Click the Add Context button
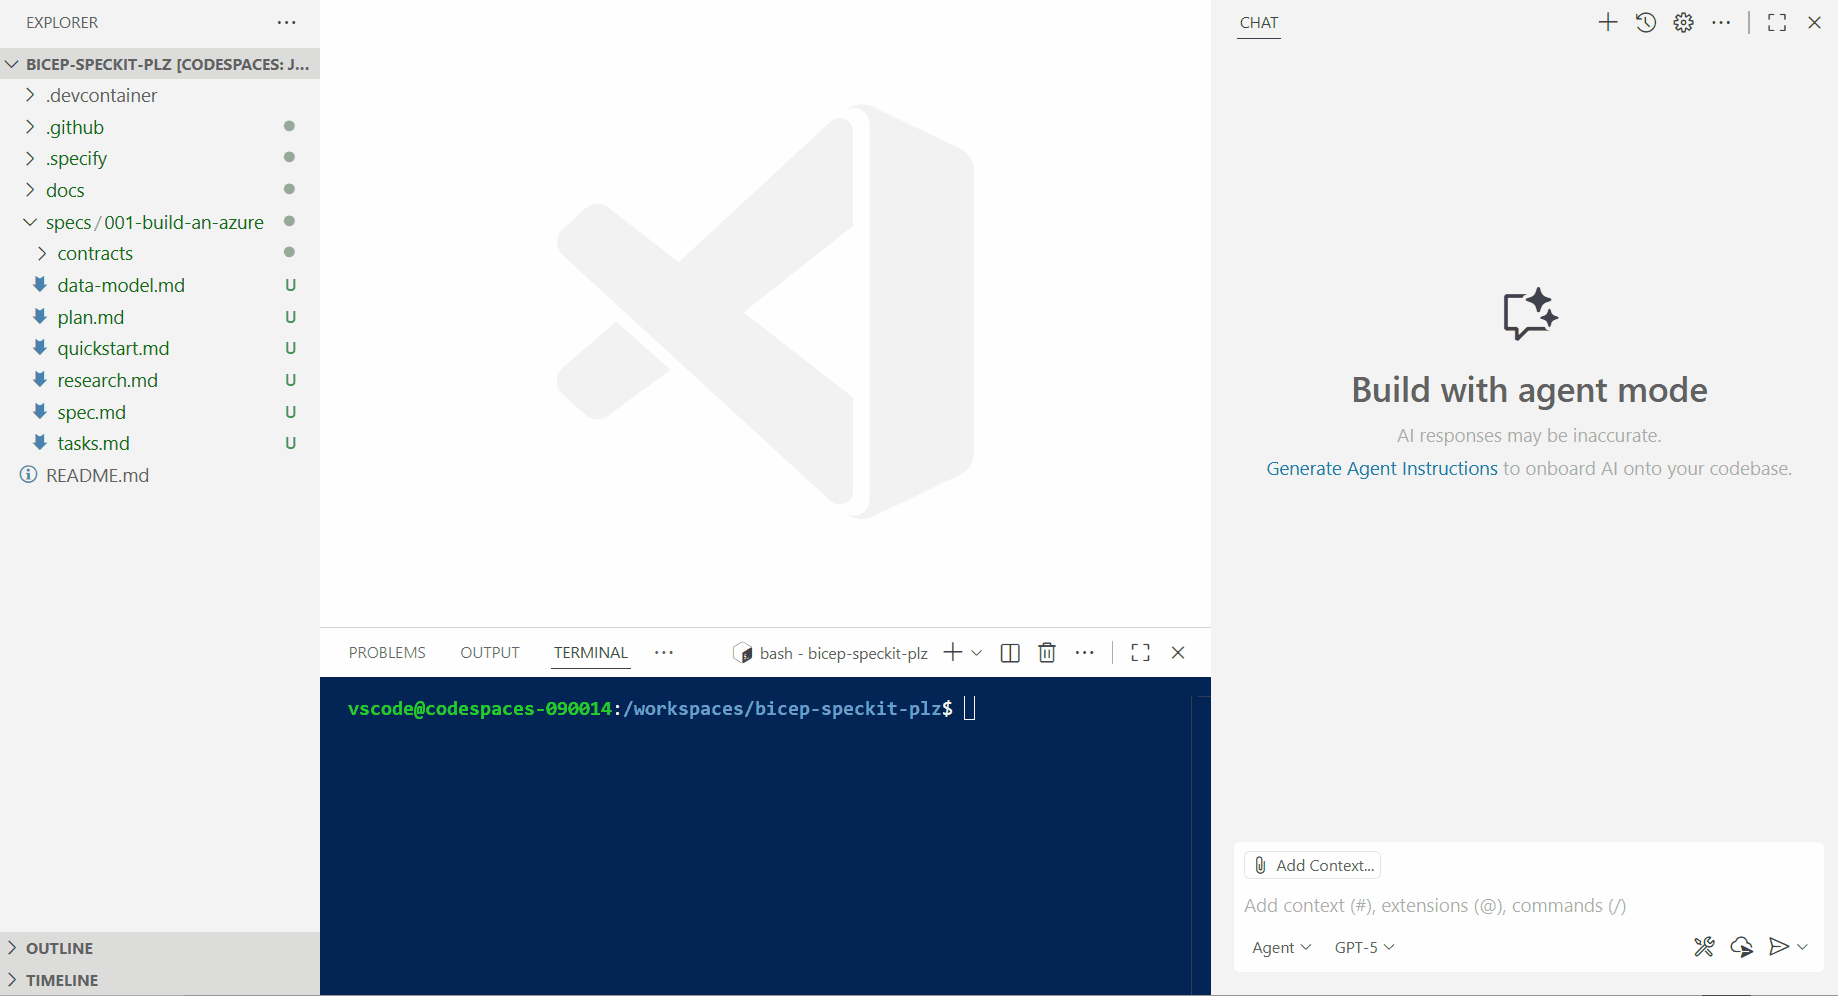 click(x=1313, y=866)
